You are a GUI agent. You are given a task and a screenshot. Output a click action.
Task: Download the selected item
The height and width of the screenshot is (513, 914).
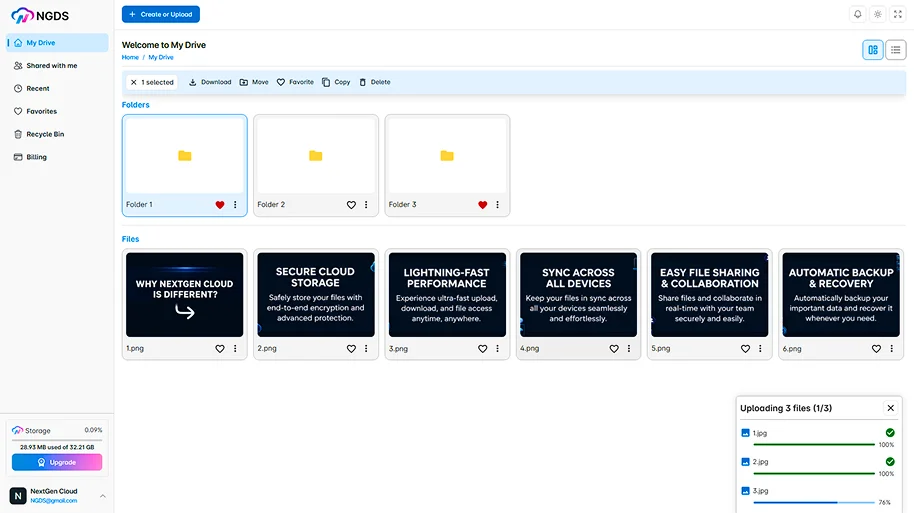tap(210, 82)
